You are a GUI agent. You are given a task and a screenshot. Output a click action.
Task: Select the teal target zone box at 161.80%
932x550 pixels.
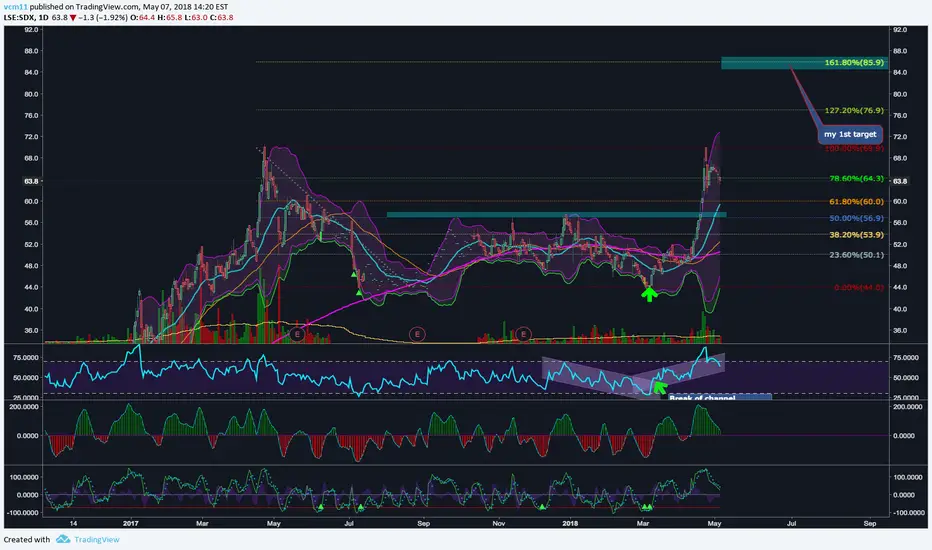click(x=805, y=62)
